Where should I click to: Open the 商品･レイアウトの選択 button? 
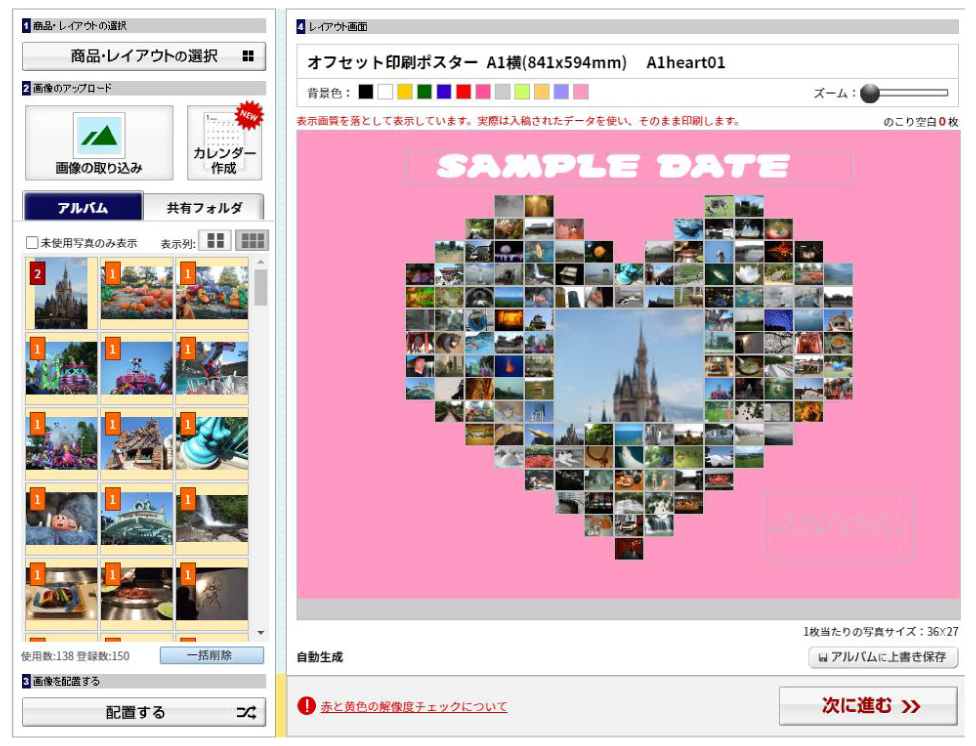coord(144,56)
